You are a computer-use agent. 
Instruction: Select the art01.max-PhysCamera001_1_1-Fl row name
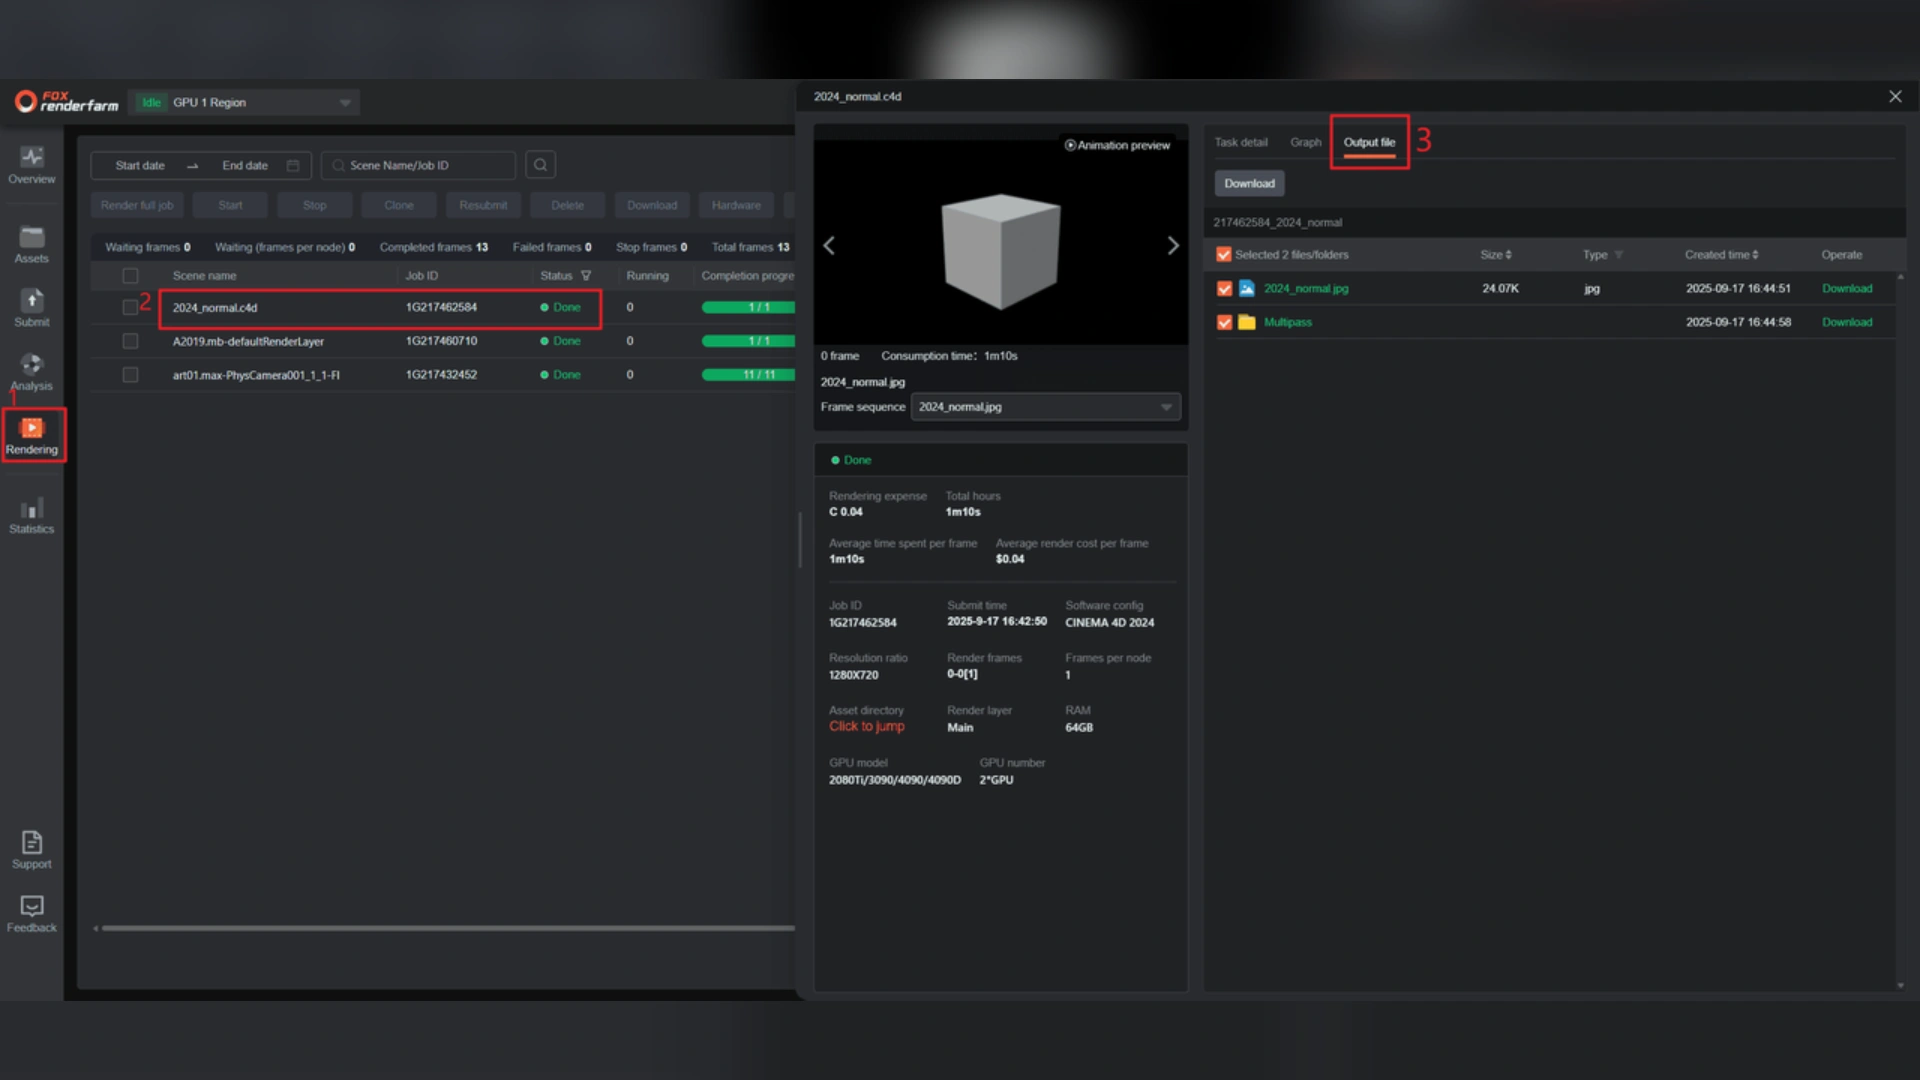[256, 375]
